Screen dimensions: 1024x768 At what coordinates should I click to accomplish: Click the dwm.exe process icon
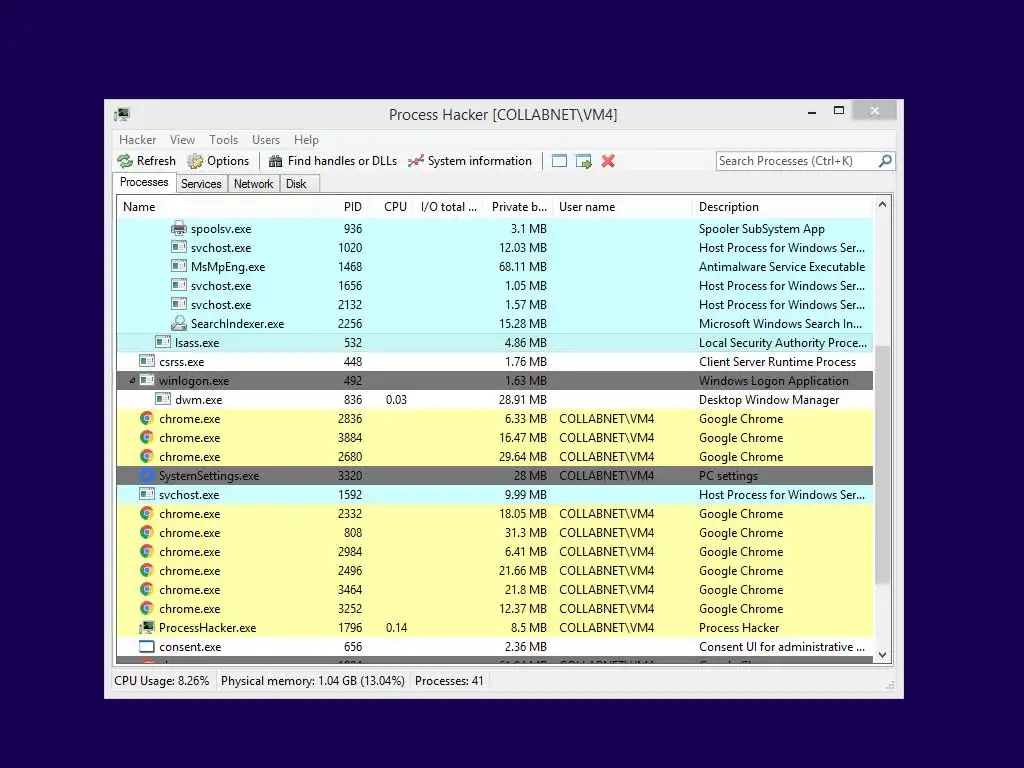pos(163,399)
